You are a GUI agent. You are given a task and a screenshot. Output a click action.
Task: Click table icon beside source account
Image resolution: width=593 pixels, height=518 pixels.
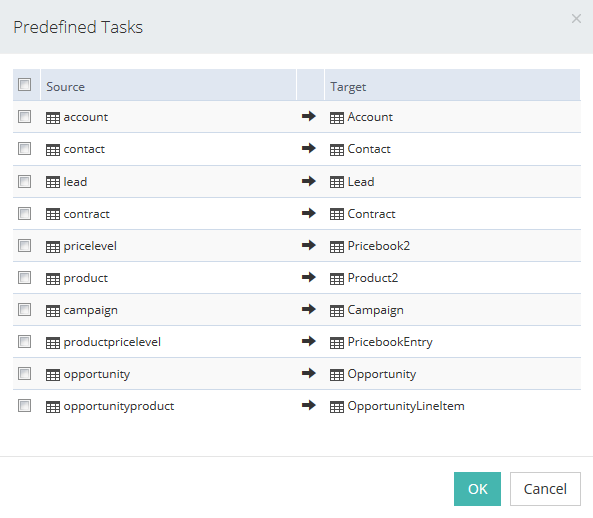click(x=53, y=118)
